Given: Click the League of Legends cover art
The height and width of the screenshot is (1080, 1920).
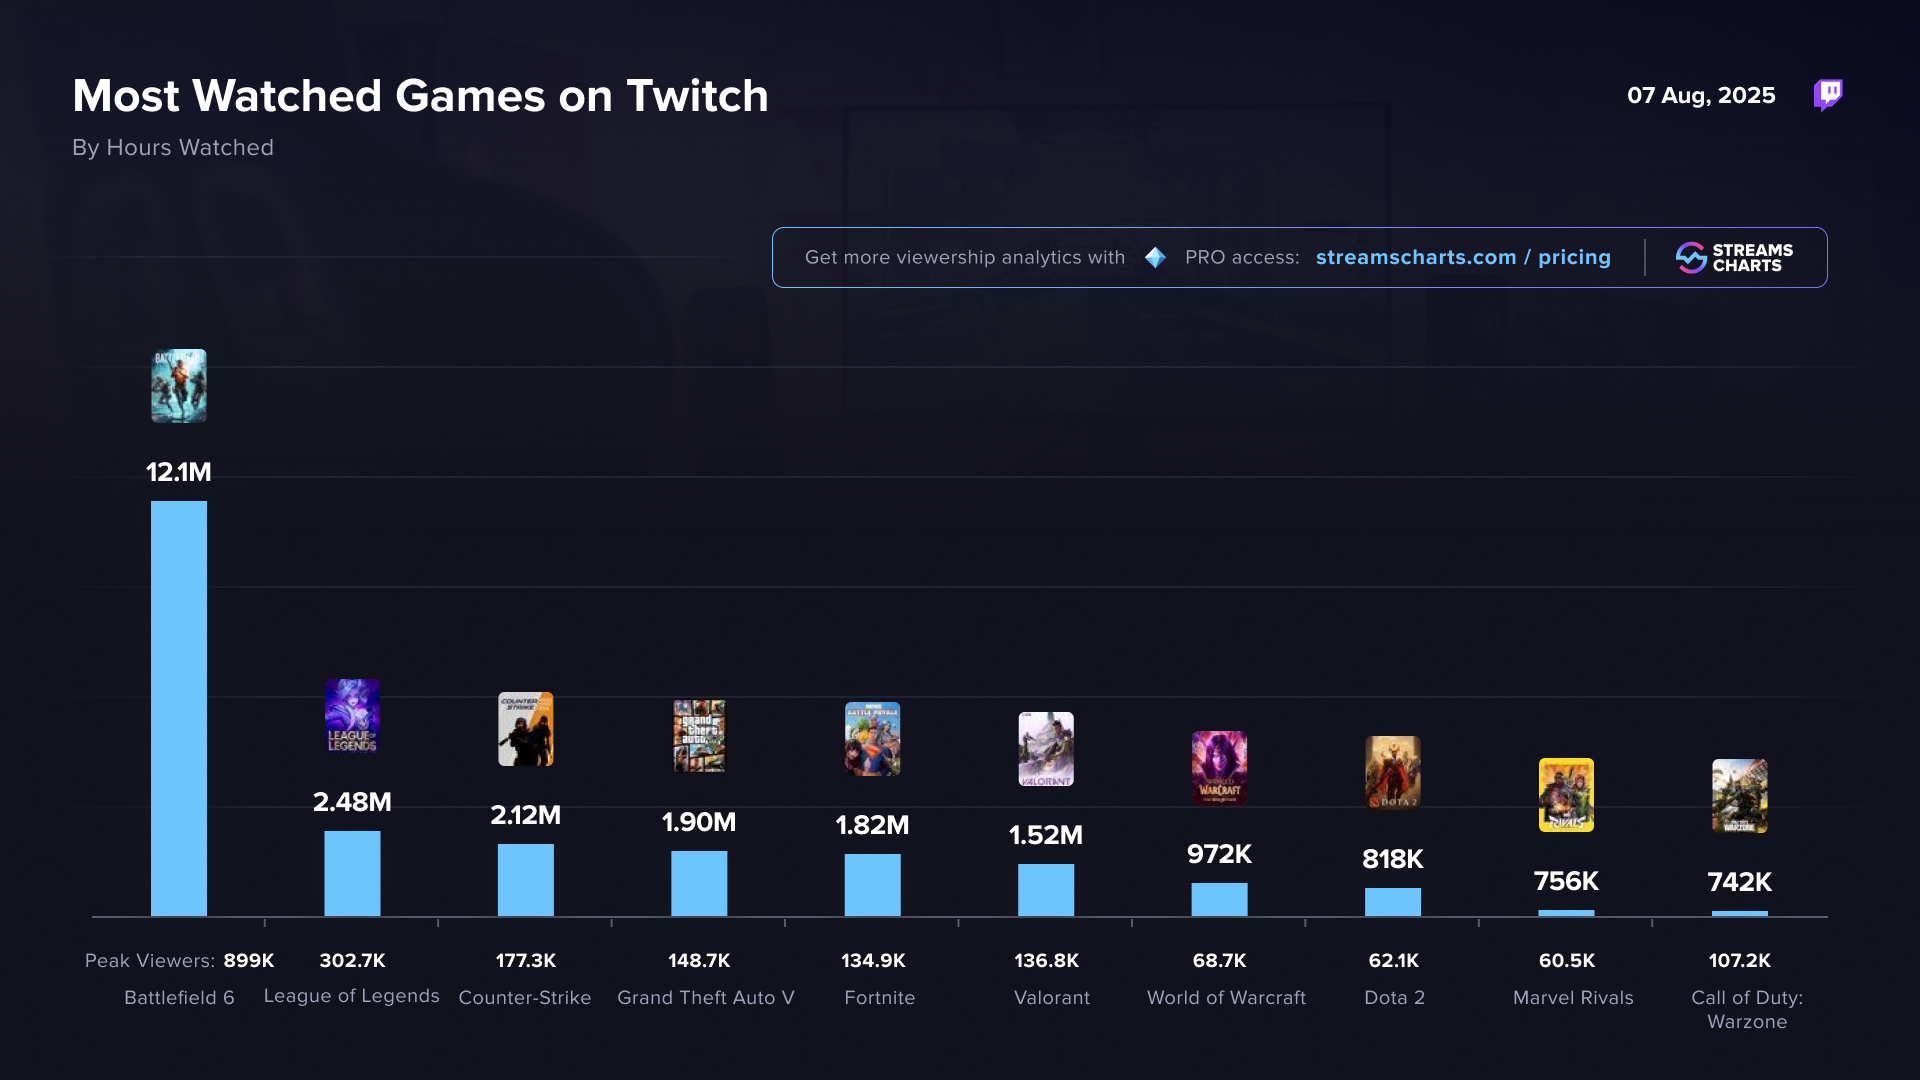Looking at the screenshot, I should click(x=352, y=716).
